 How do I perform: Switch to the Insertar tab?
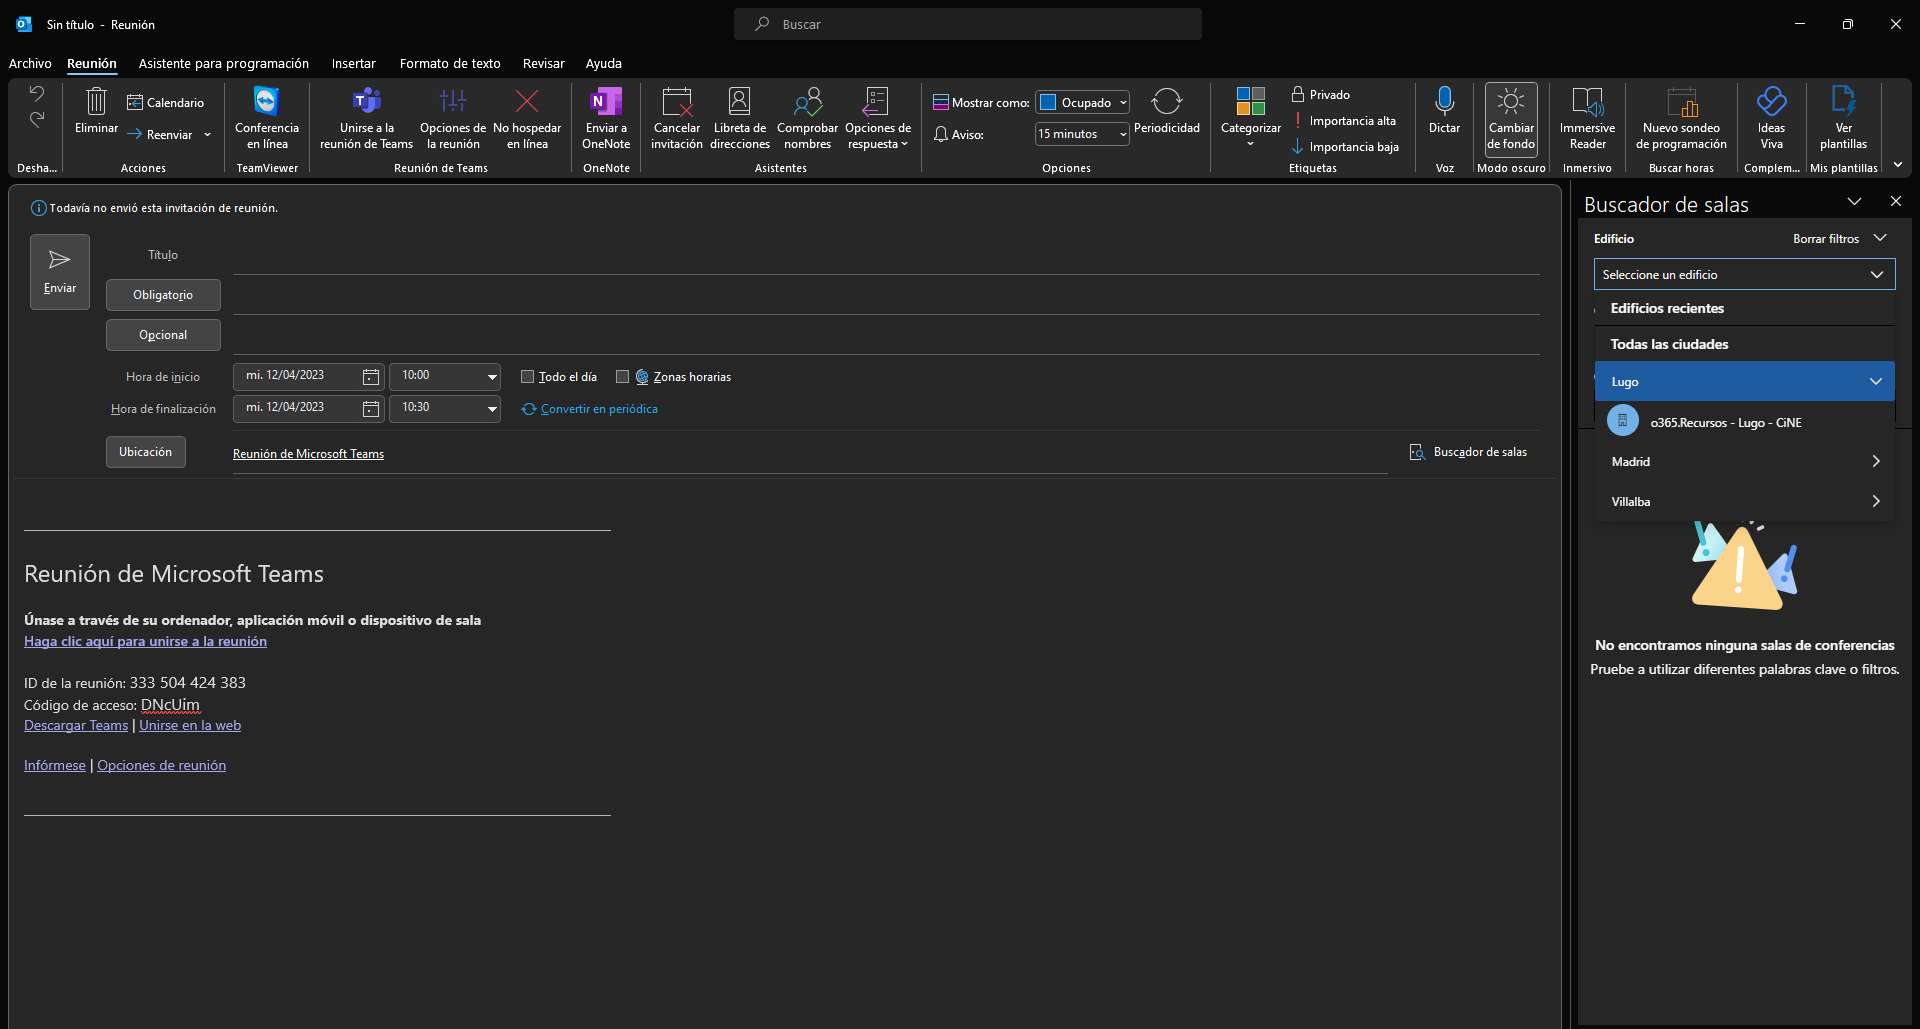coord(353,63)
